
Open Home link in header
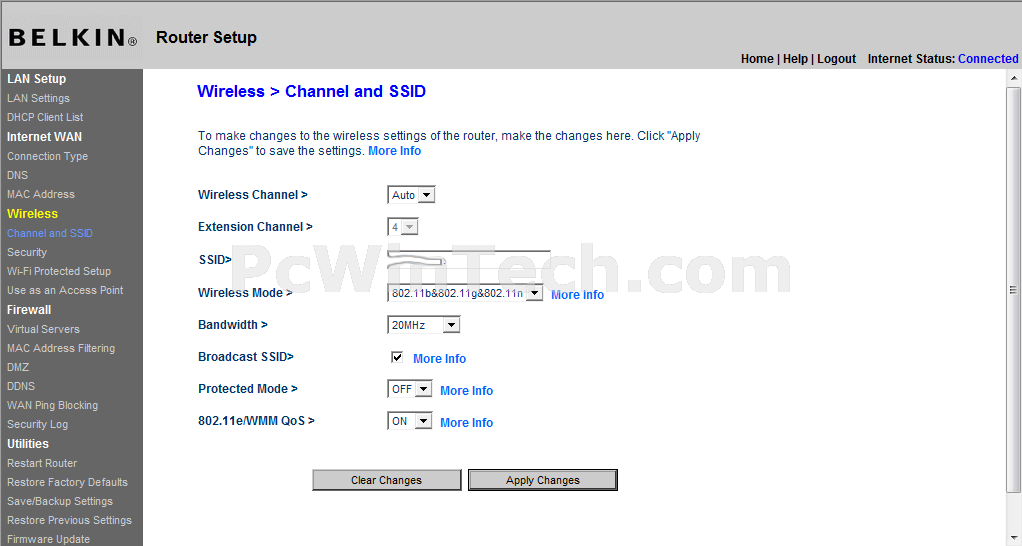(x=757, y=59)
